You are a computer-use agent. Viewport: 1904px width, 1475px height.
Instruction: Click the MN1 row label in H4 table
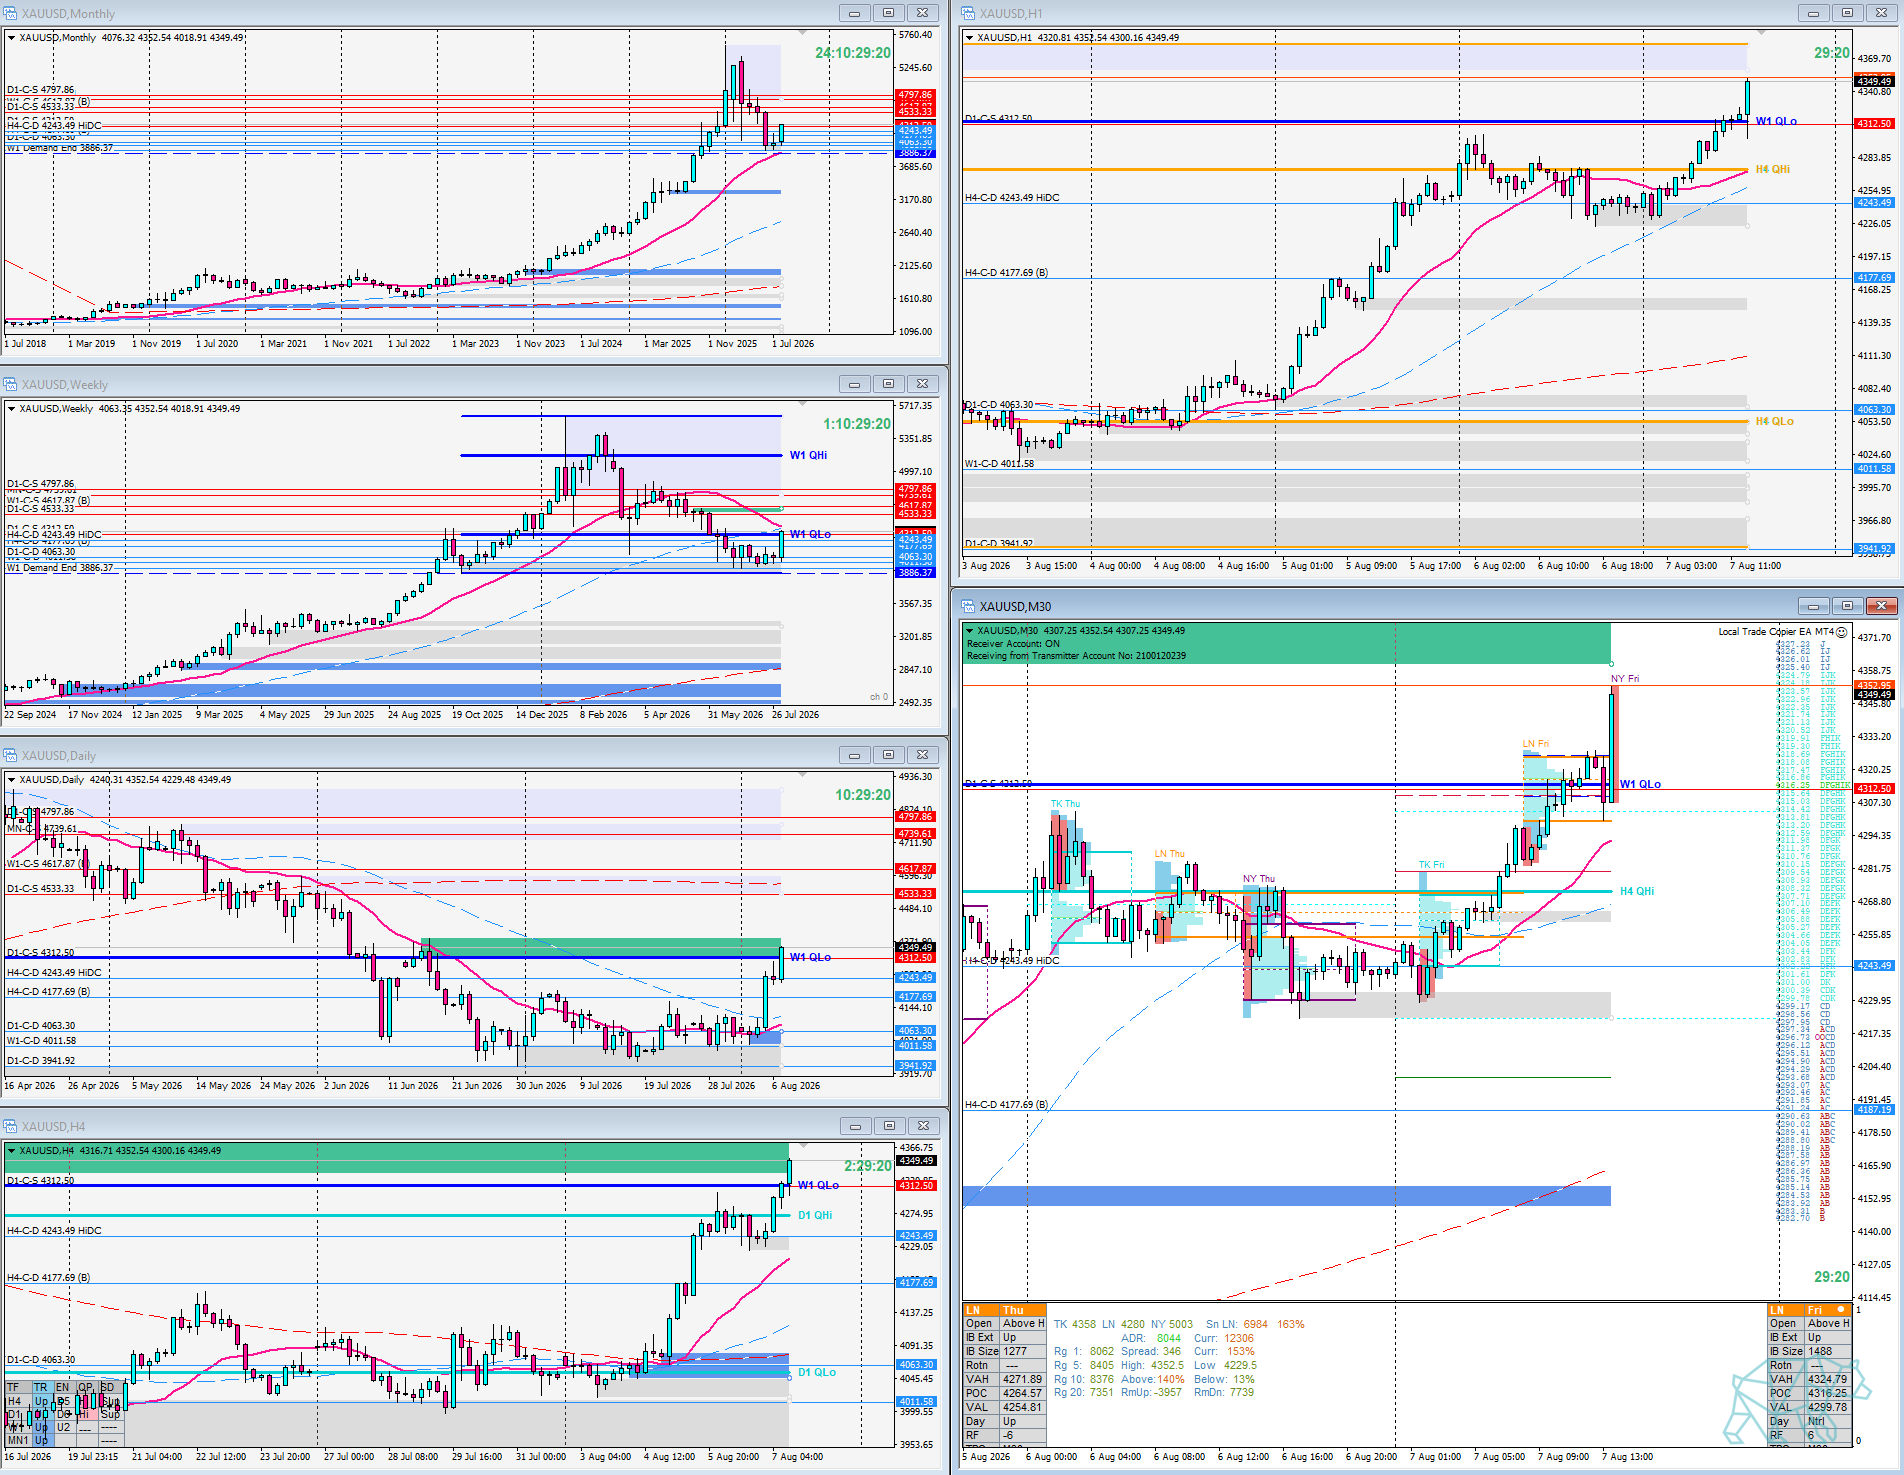pyautogui.click(x=18, y=1441)
